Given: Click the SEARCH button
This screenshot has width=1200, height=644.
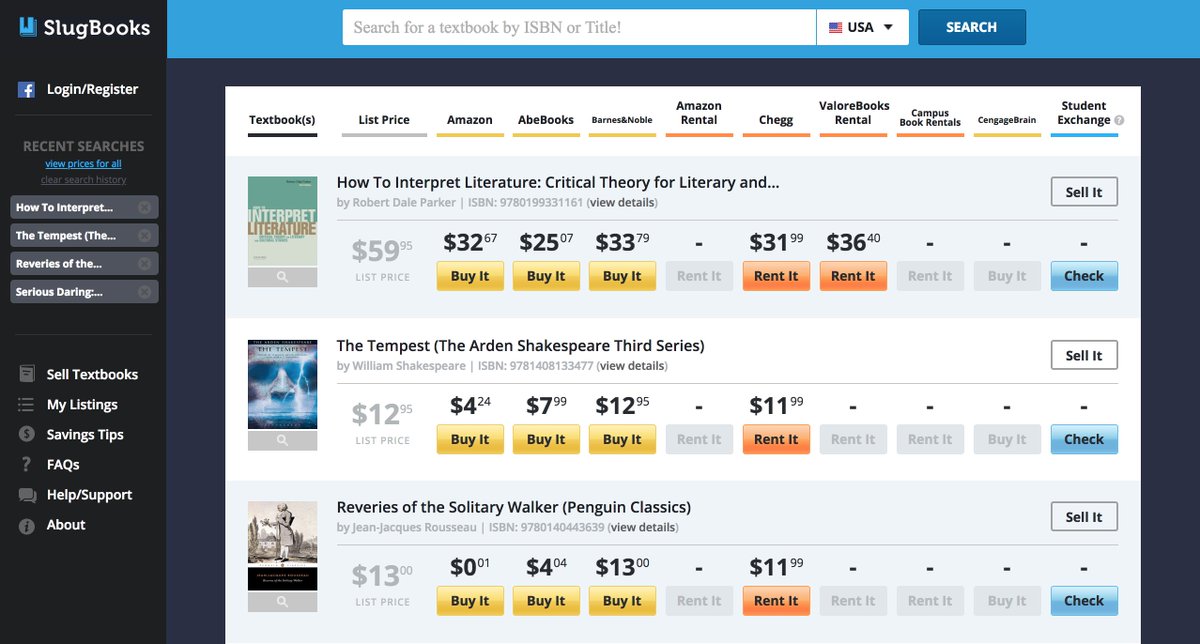Looking at the screenshot, I should [972, 27].
